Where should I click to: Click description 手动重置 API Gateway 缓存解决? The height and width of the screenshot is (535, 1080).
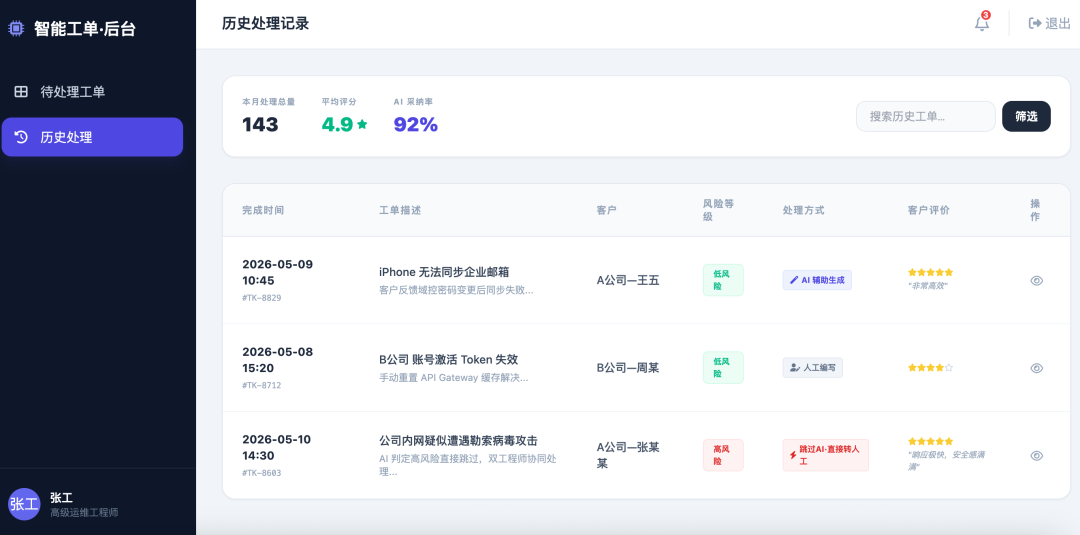point(453,377)
